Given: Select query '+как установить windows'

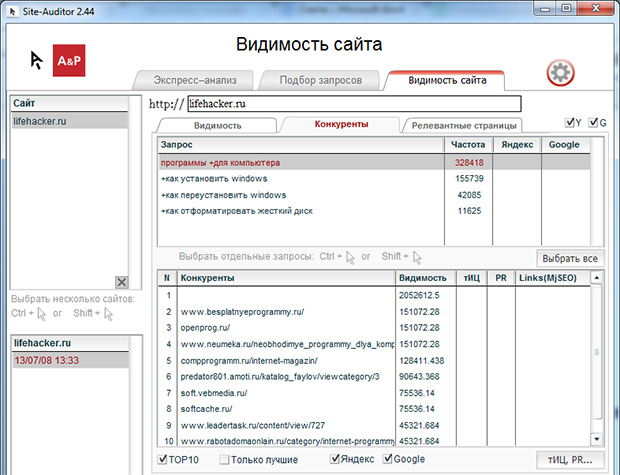Looking at the screenshot, I should pos(374,179).
